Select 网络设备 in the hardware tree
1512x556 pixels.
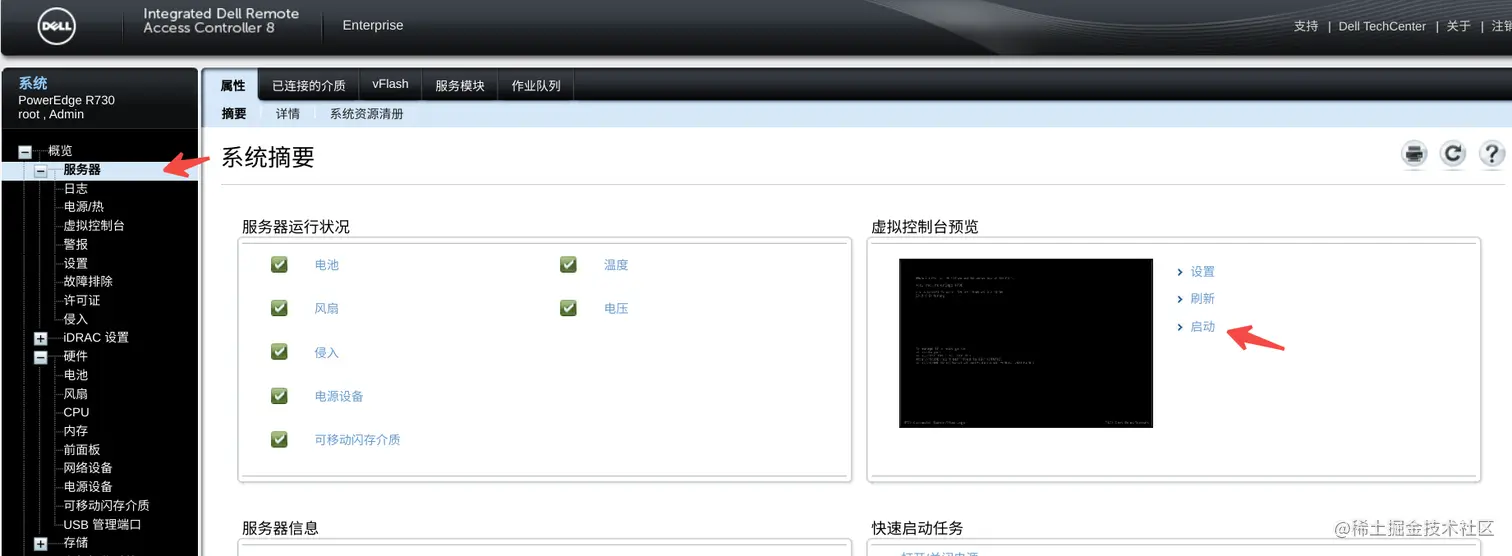click(88, 469)
